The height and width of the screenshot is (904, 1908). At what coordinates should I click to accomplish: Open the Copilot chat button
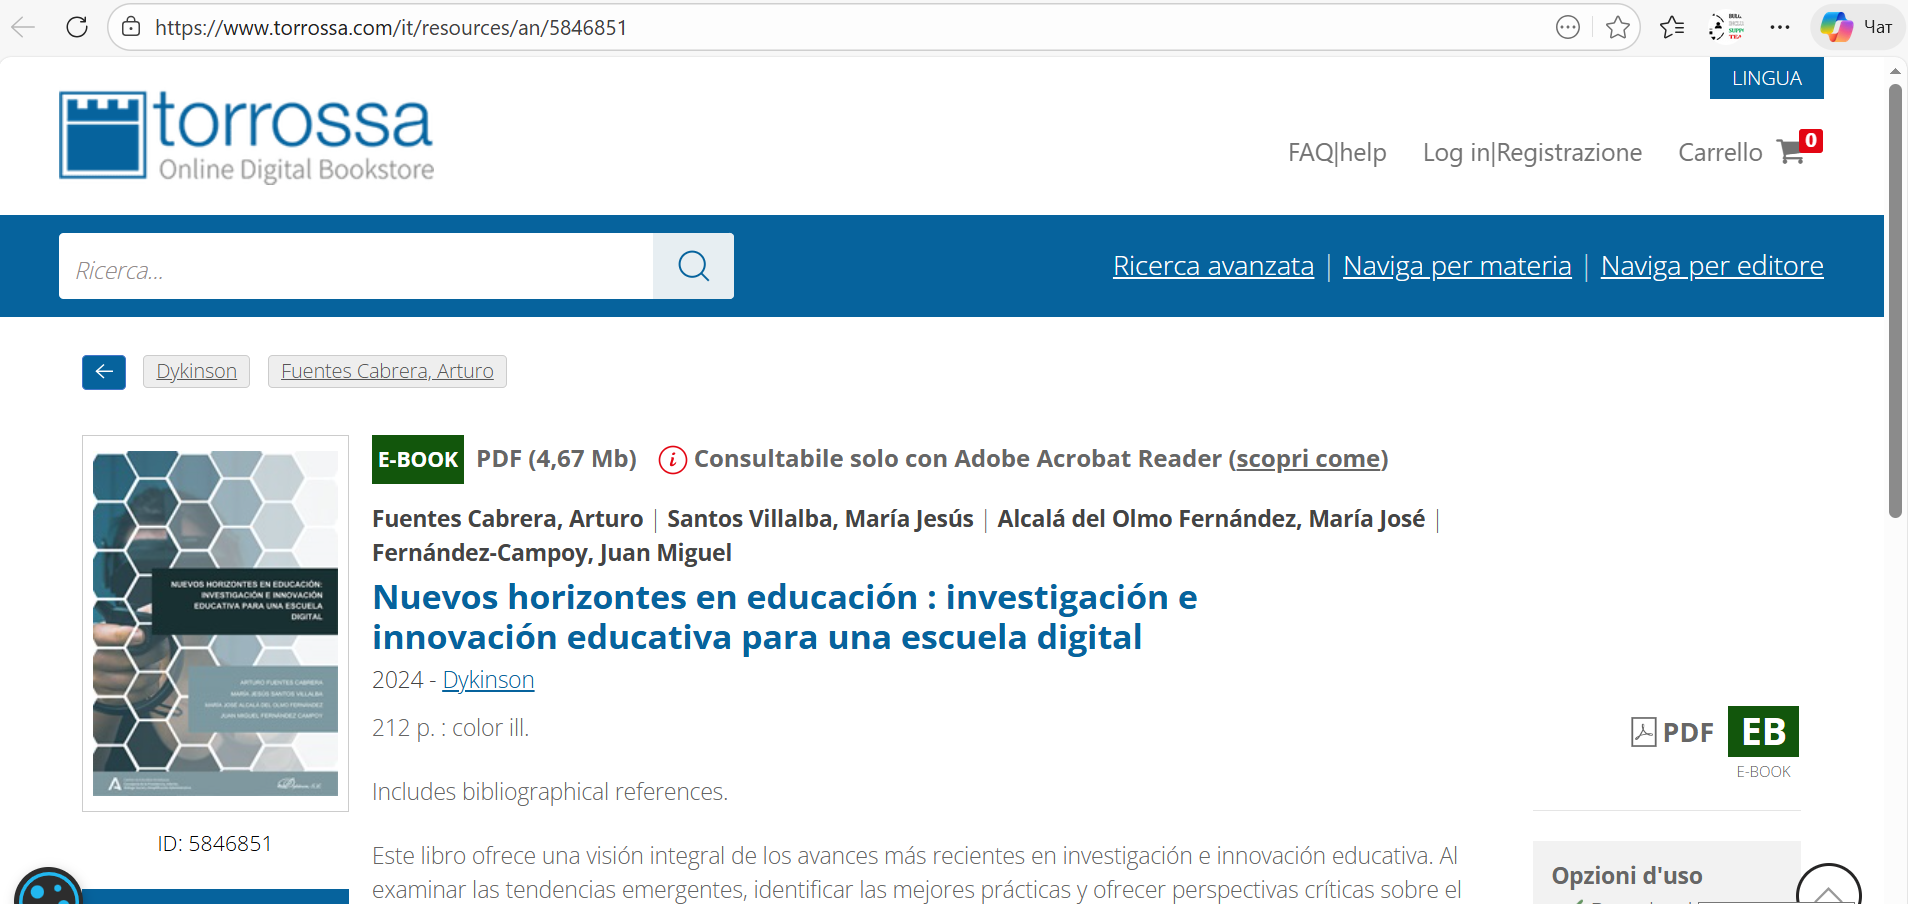pos(1856,27)
